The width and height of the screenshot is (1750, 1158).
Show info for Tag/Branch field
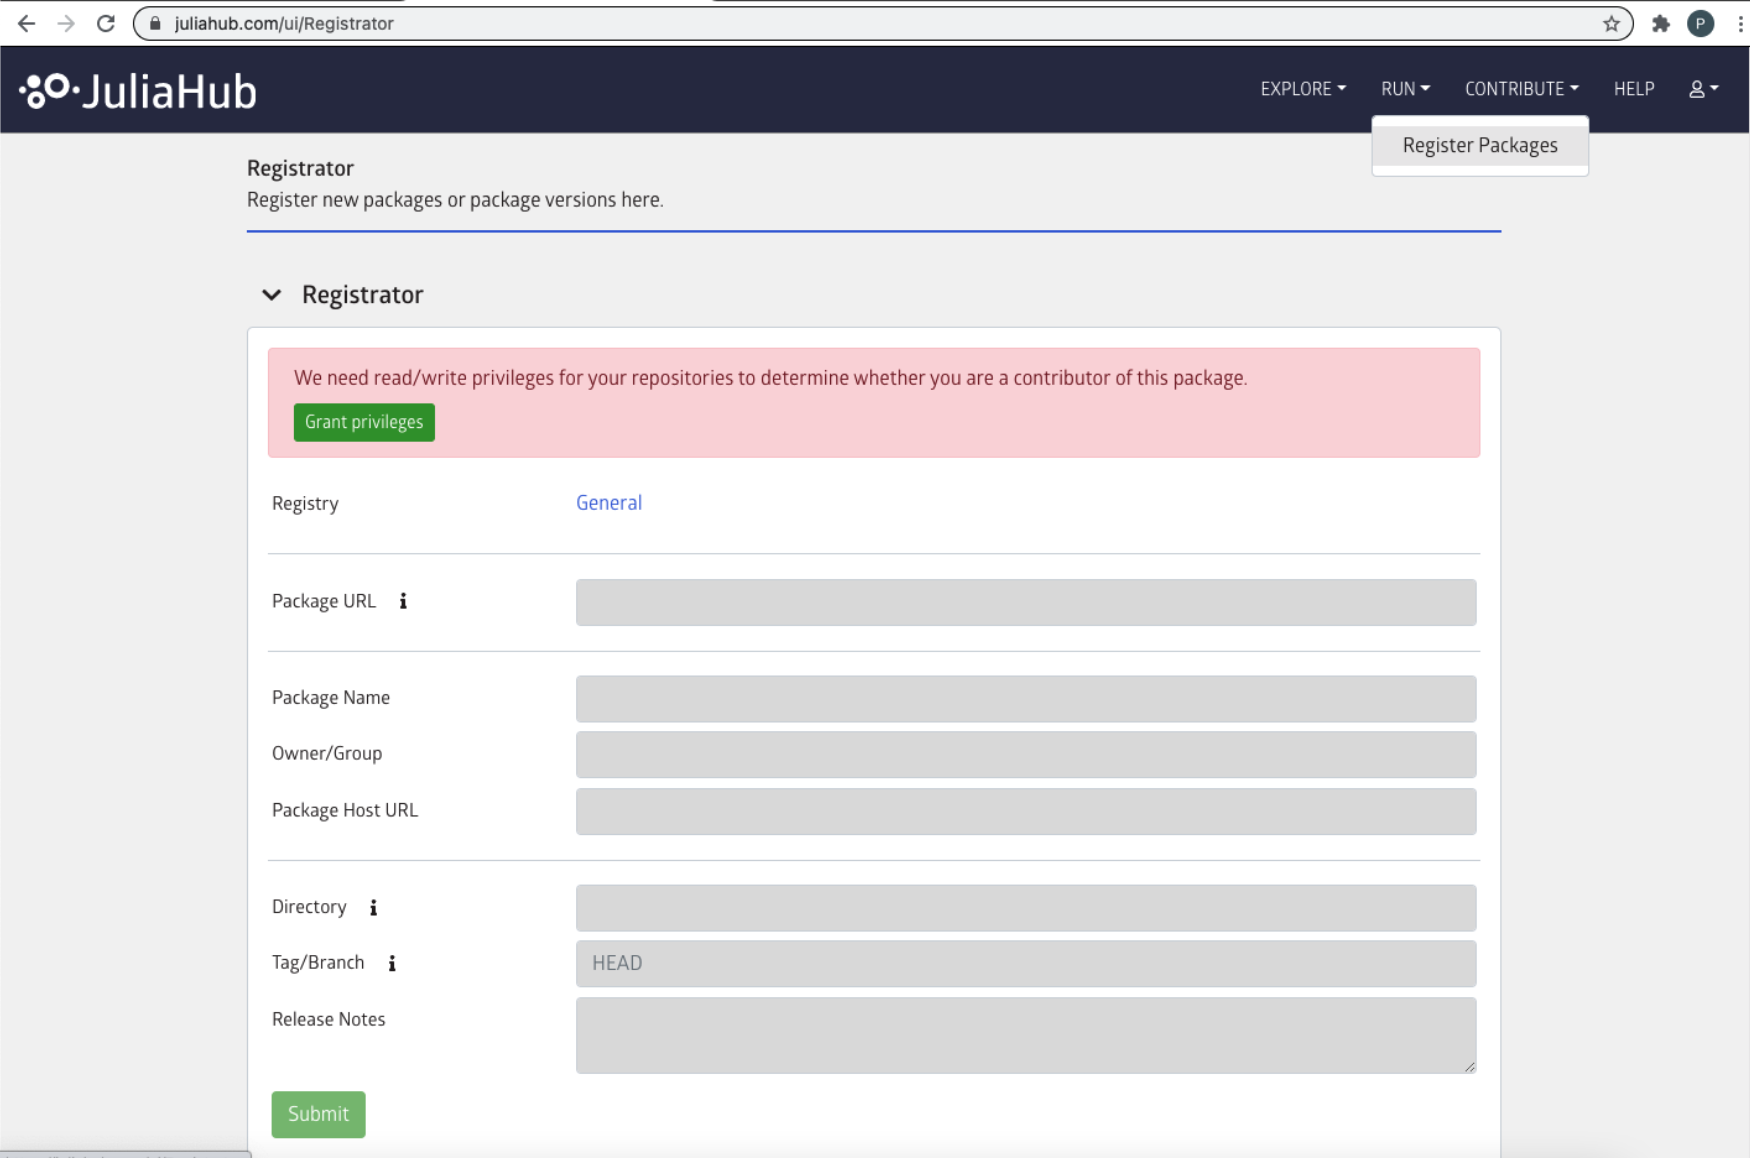[x=392, y=963]
